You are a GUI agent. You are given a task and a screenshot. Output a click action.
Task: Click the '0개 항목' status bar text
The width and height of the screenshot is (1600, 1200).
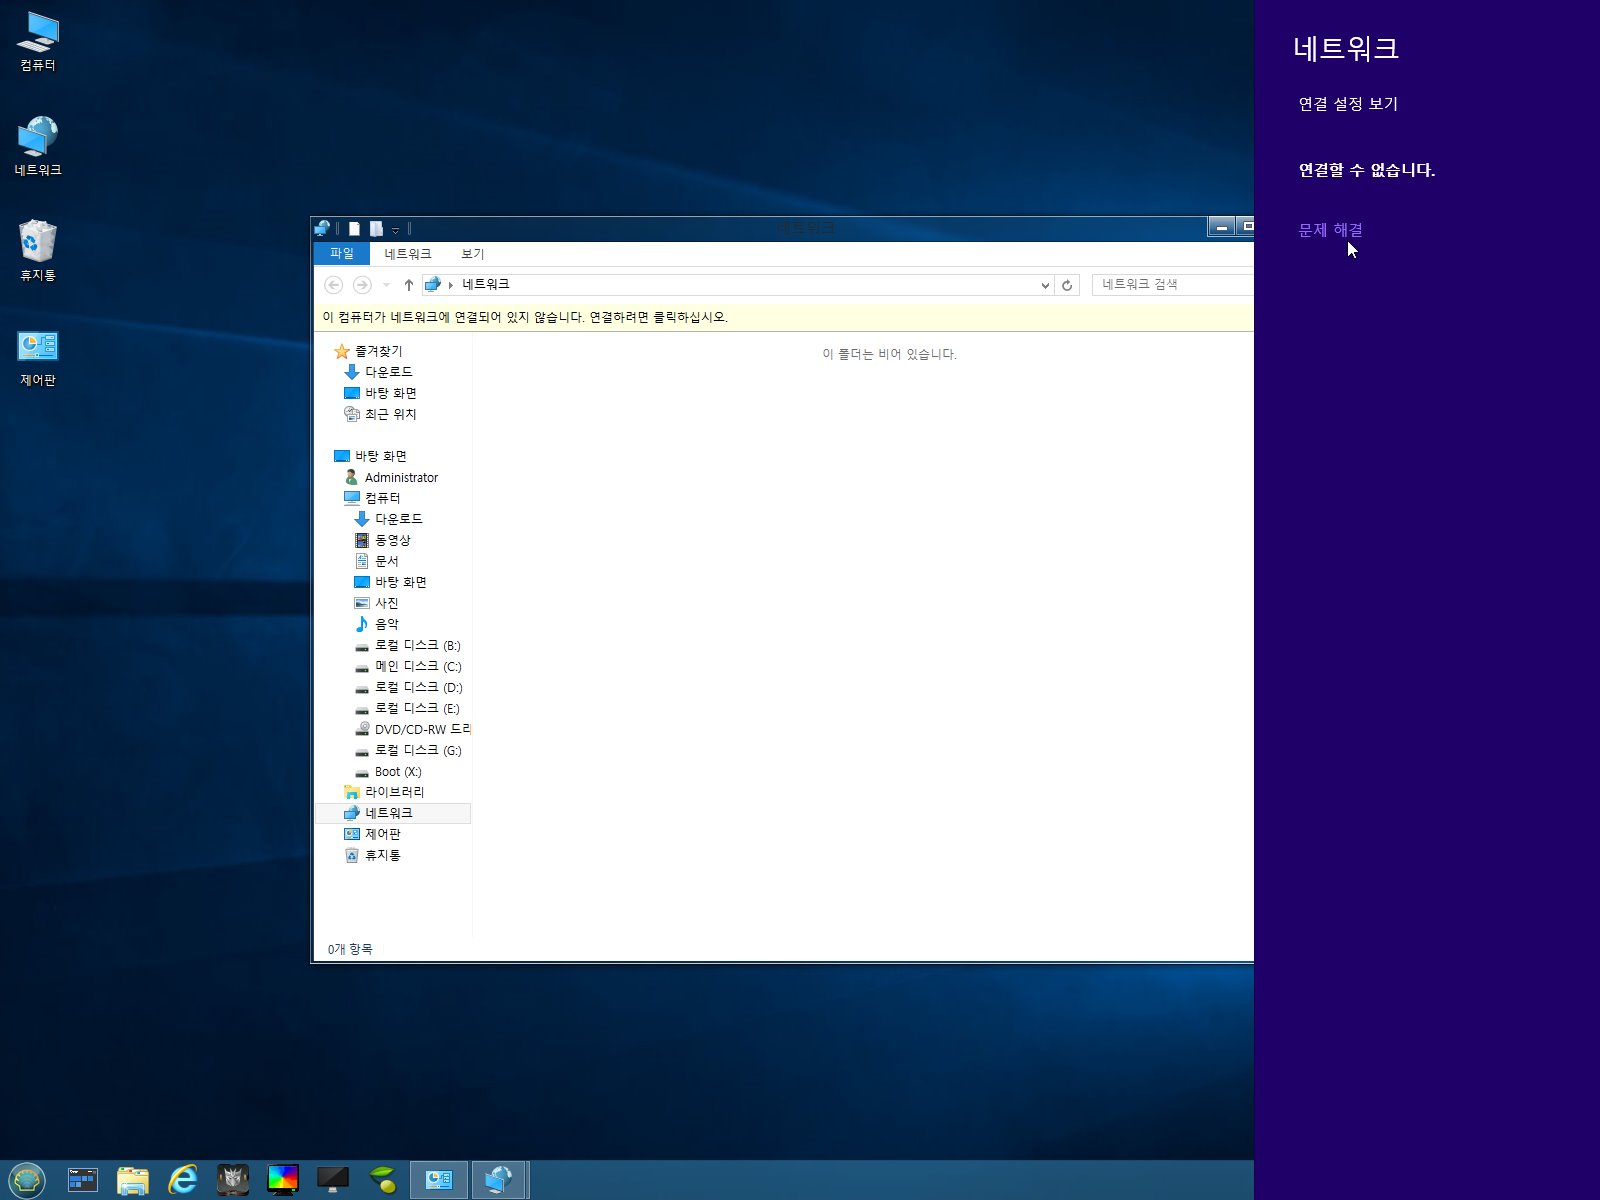click(x=349, y=949)
